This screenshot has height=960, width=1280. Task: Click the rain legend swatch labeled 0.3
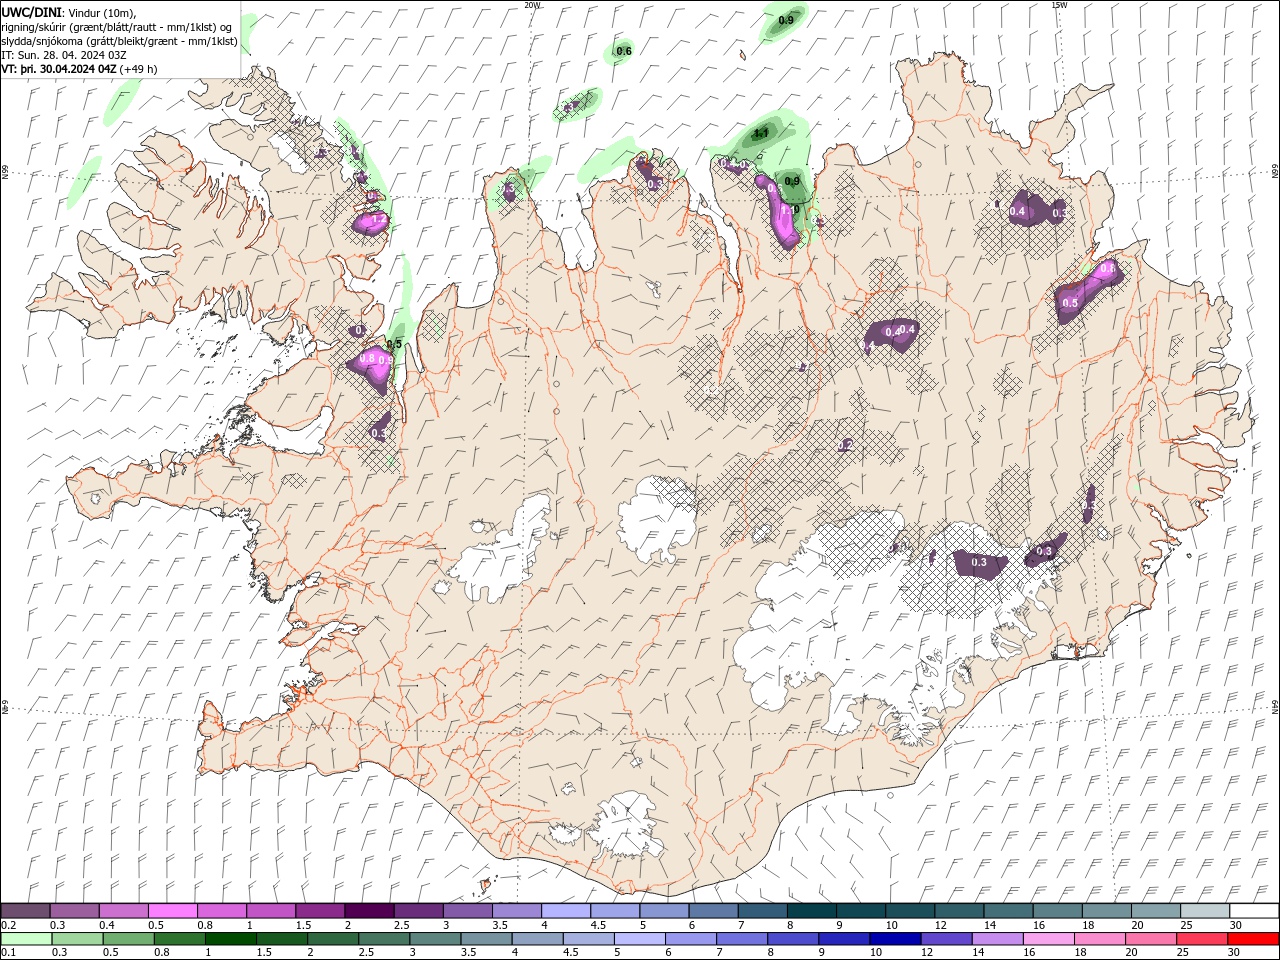pyautogui.click(x=78, y=939)
